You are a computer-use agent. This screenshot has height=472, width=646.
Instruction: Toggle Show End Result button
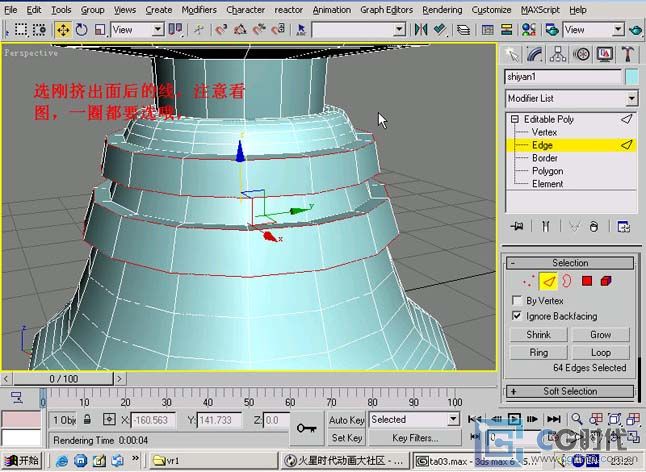[x=545, y=226]
